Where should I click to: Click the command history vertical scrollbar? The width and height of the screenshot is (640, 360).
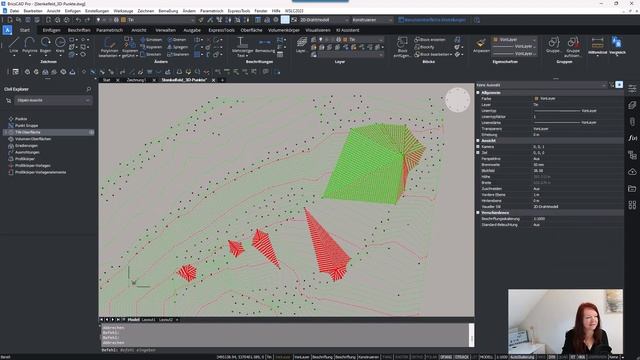[x=471, y=335]
